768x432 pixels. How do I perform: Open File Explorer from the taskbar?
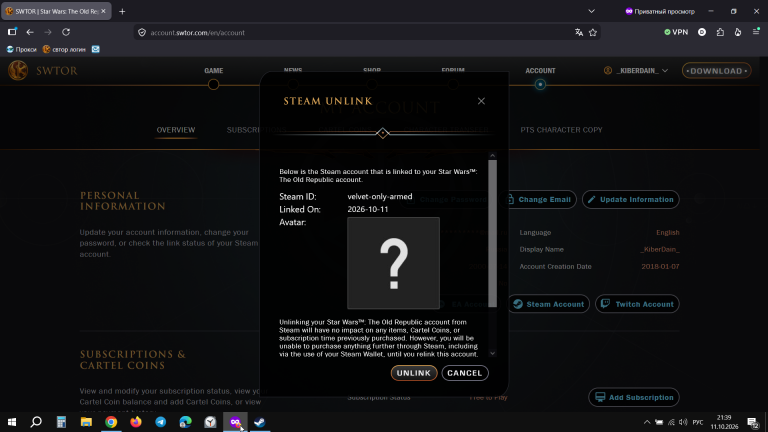(x=86, y=422)
